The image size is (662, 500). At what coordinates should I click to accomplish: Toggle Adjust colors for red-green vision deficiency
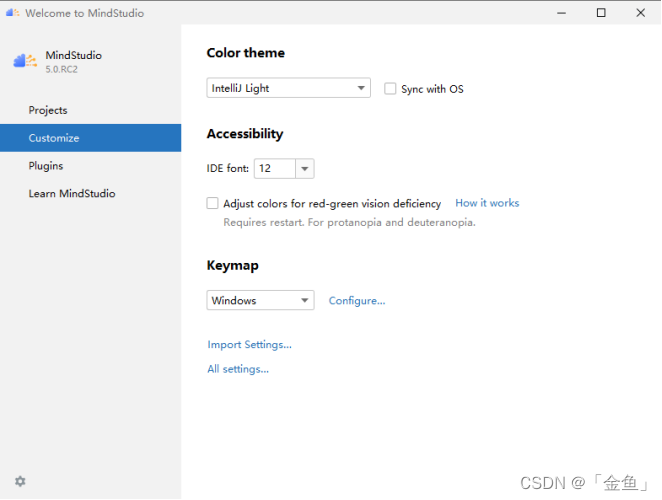pyautogui.click(x=212, y=204)
